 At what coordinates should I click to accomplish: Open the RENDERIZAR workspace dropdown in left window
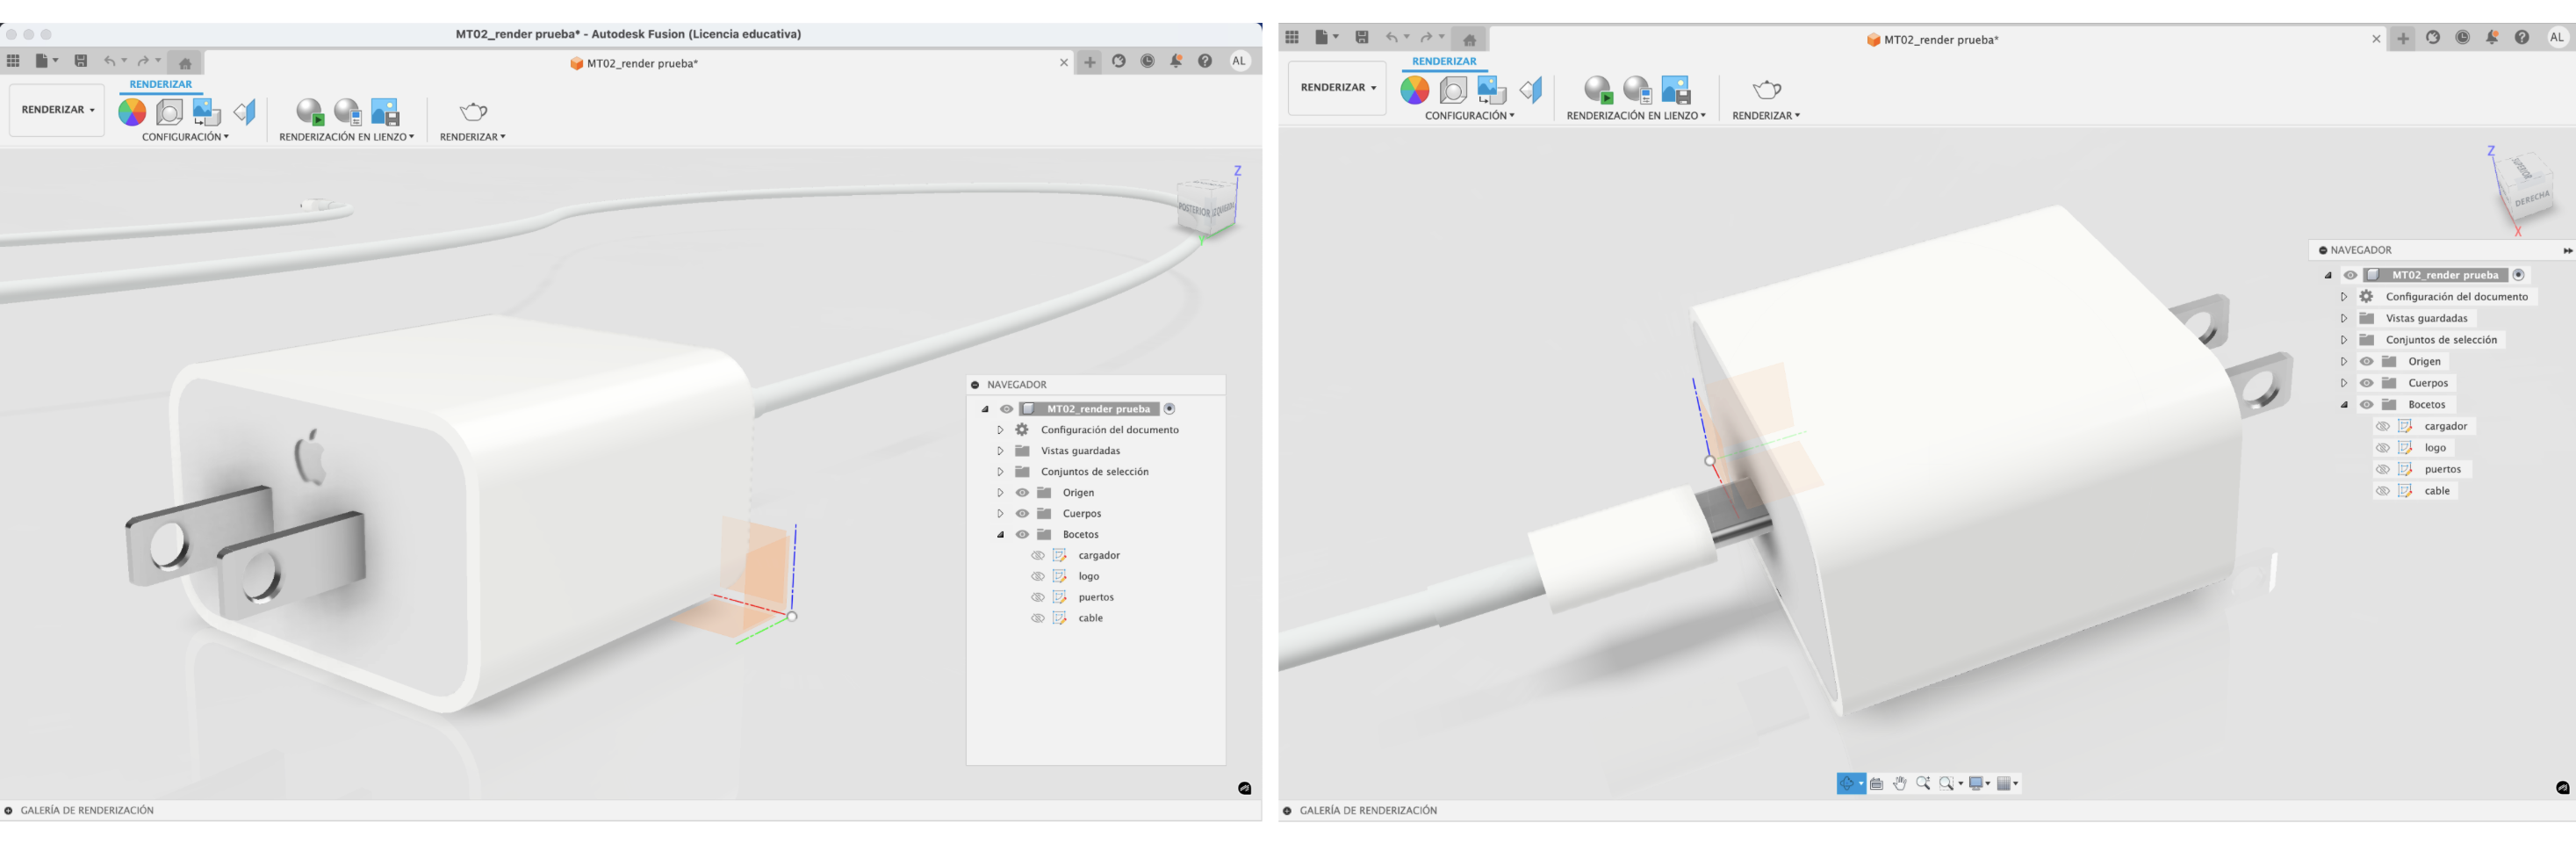click(x=57, y=110)
